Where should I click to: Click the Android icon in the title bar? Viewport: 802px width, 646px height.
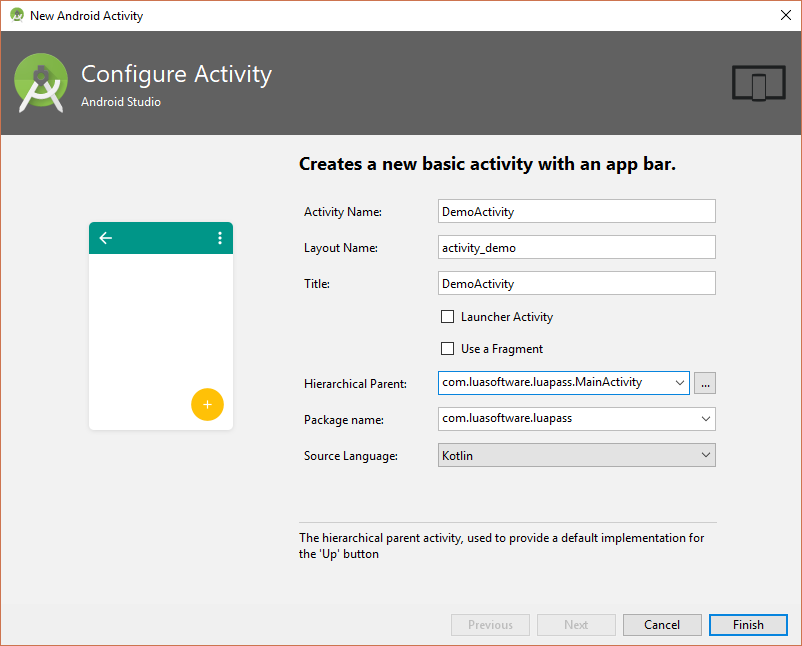[17, 15]
